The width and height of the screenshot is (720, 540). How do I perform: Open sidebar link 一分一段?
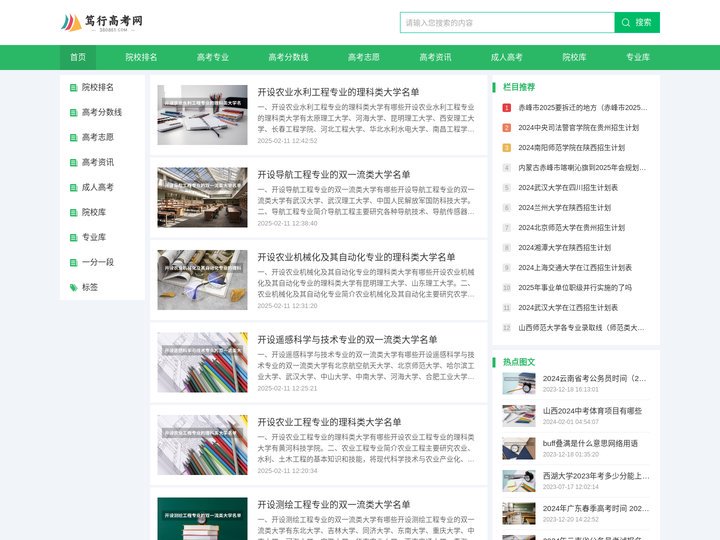(98, 262)
